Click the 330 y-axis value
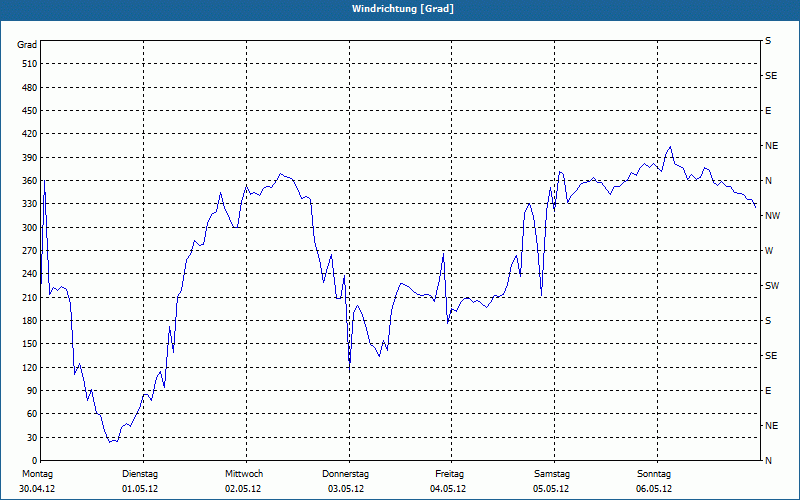This screenshot has width=800, height=500. pos(30,204)
